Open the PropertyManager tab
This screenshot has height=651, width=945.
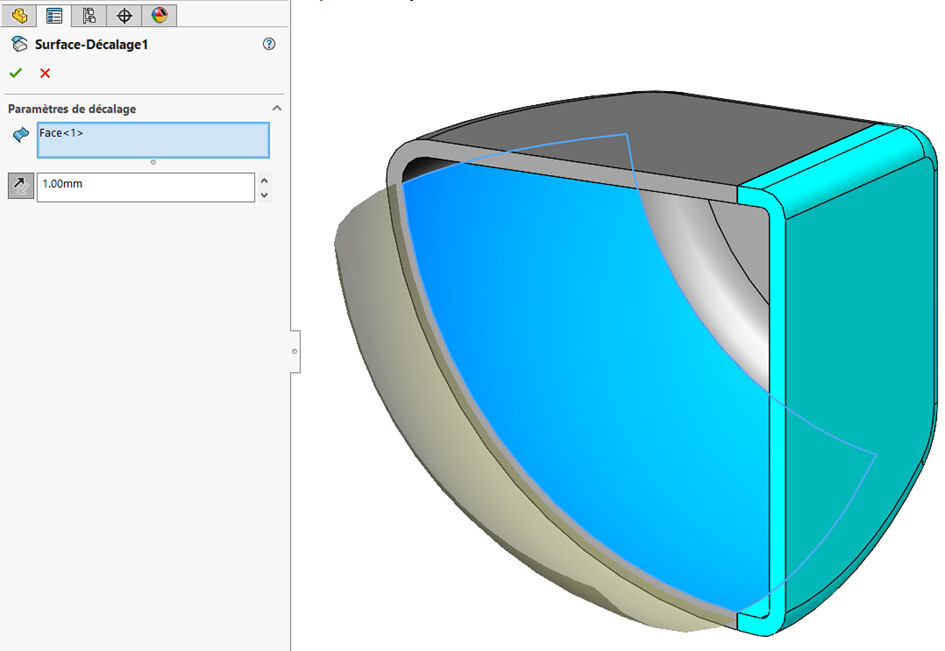(x=54, y=15)
